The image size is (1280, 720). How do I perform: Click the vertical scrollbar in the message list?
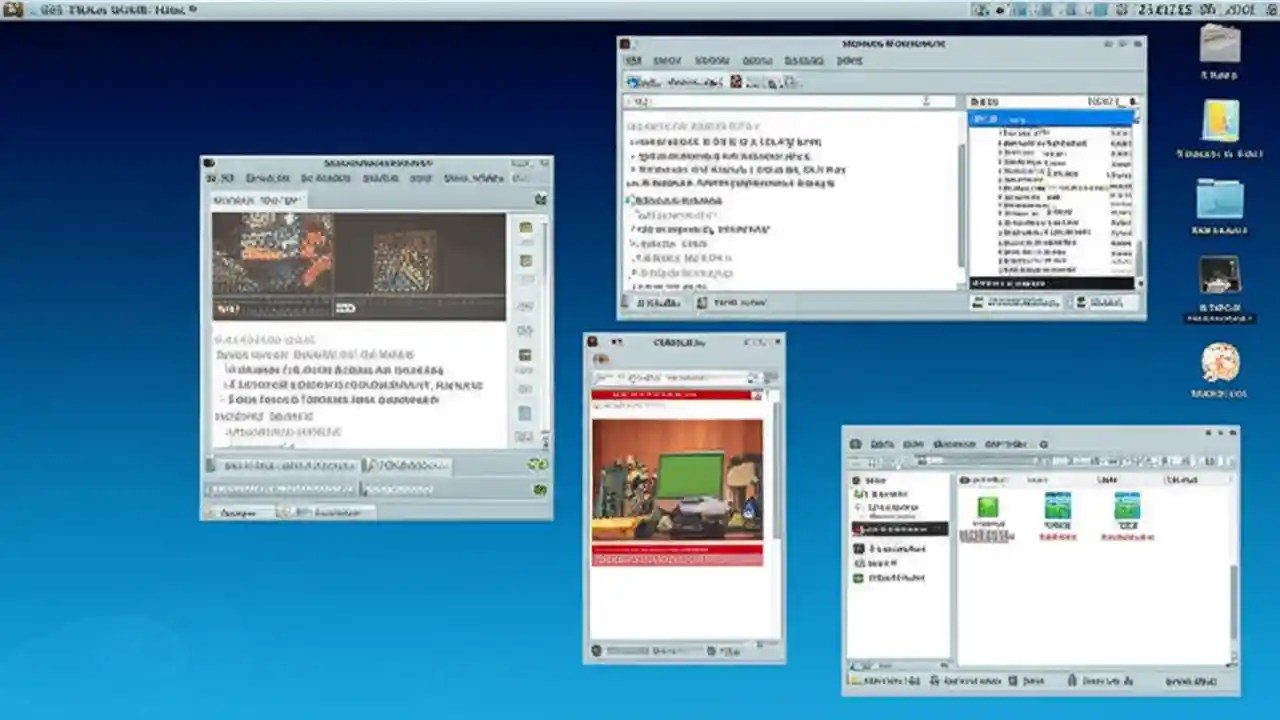pos(1140,200)
